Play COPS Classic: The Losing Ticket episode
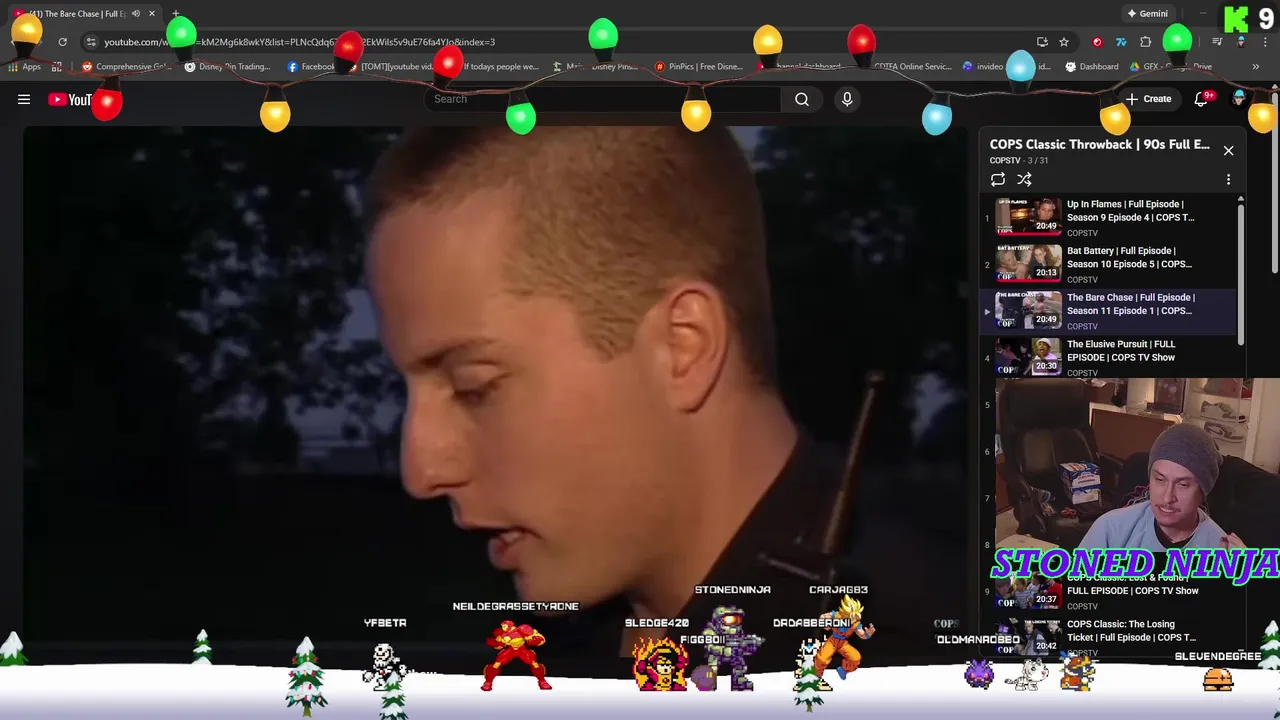Image resolution: width=1280 pixels, height=720 pixels. coord(1131,631)
